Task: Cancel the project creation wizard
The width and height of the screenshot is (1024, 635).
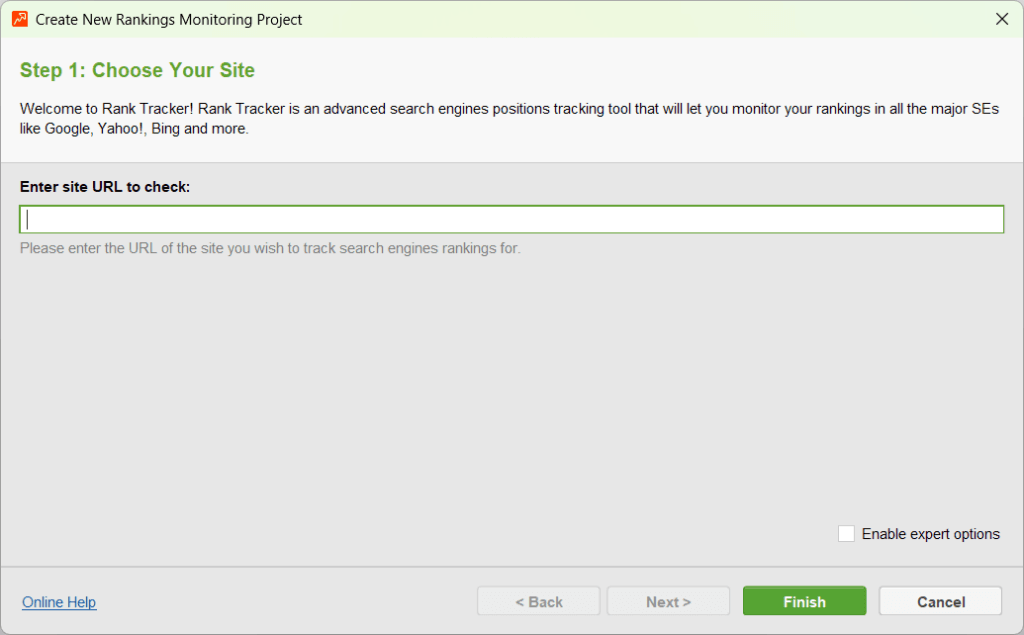Action: (x=940, y=602)
